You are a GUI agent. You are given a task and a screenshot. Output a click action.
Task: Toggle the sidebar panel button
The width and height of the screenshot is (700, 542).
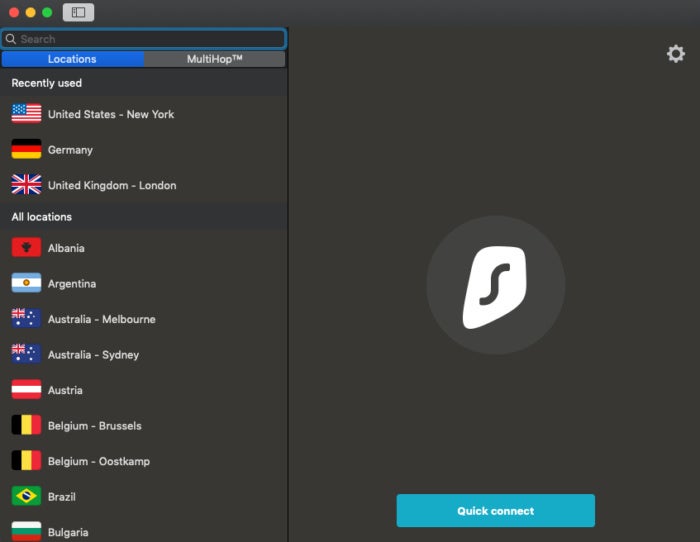[78, 12]
